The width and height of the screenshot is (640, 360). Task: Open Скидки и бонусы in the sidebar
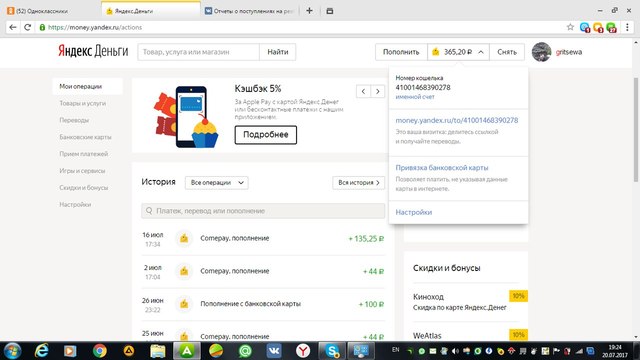click(84, 188)
